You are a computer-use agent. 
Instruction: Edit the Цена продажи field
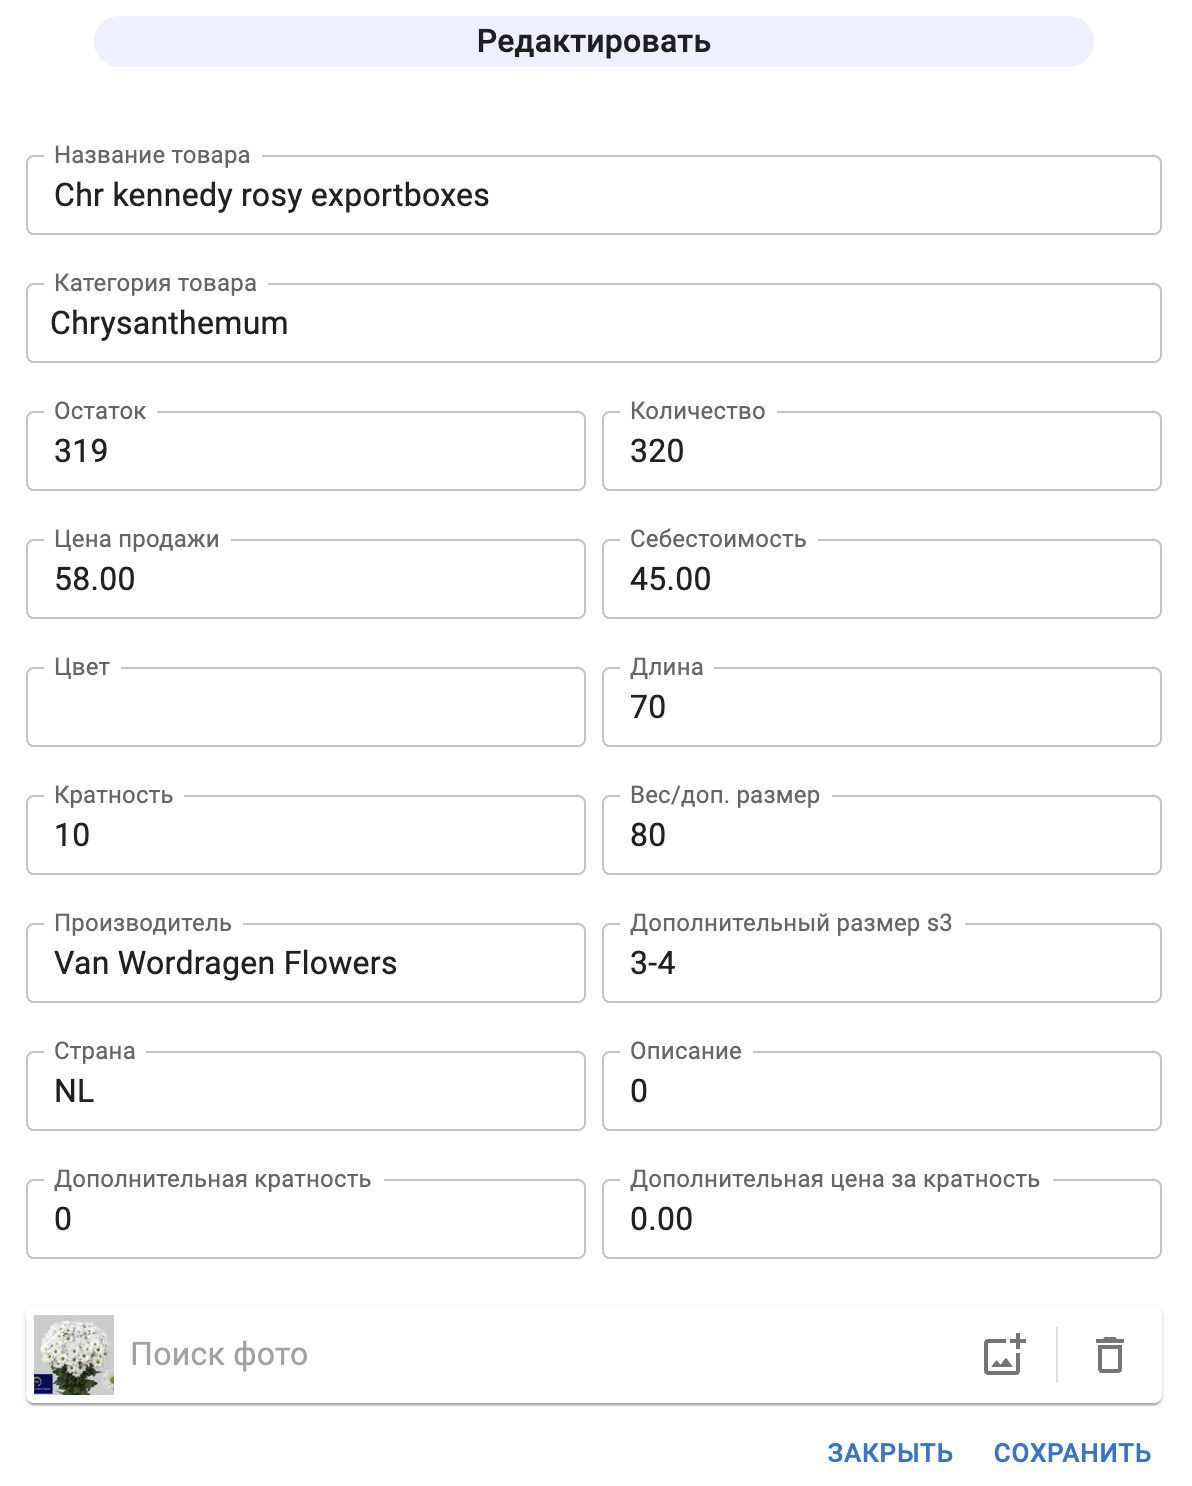click(x=306, y=580)
